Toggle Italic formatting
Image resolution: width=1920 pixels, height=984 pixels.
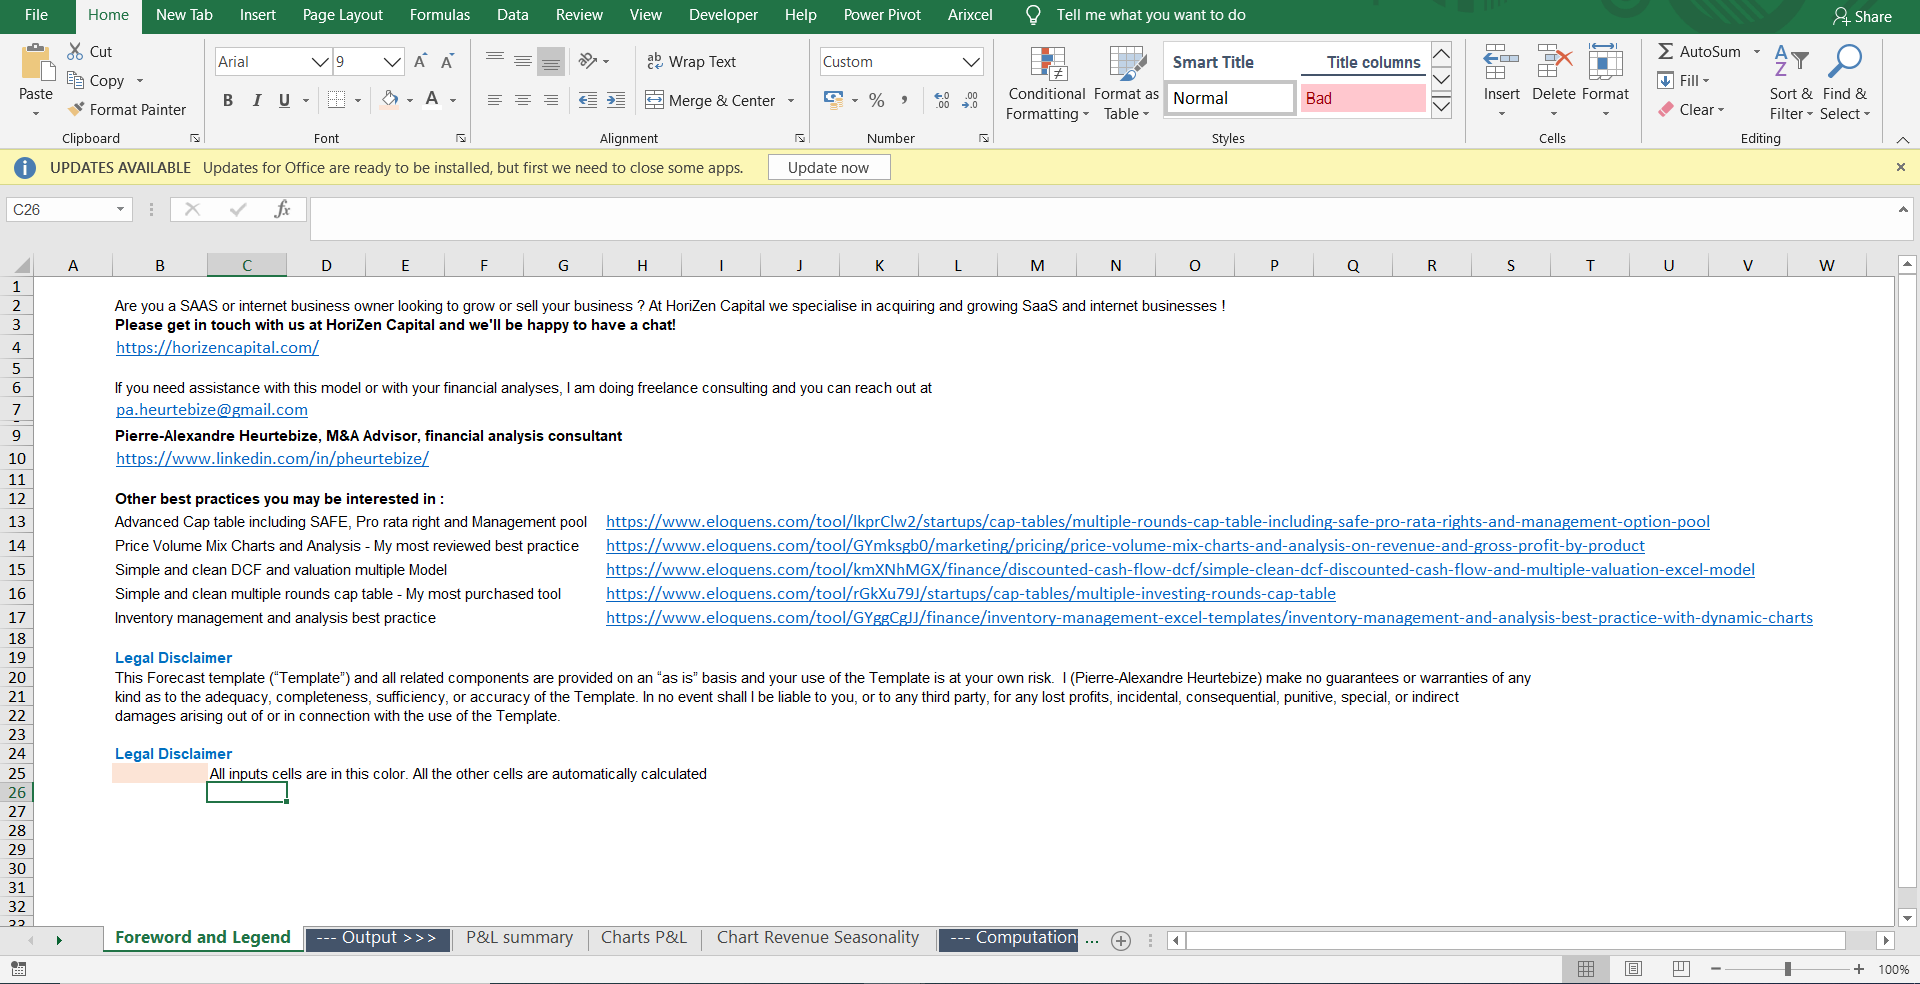[256, 100]
